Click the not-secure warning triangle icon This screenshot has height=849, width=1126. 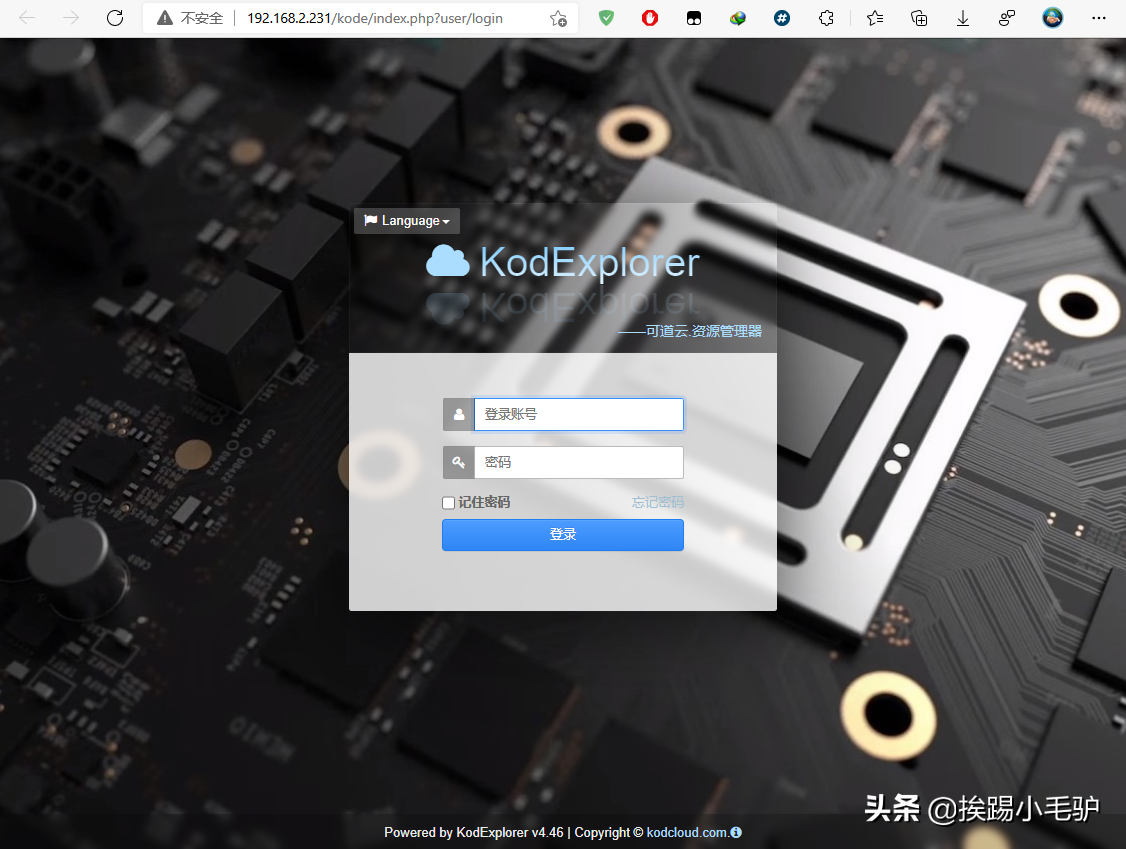click(x=165, y=18)
